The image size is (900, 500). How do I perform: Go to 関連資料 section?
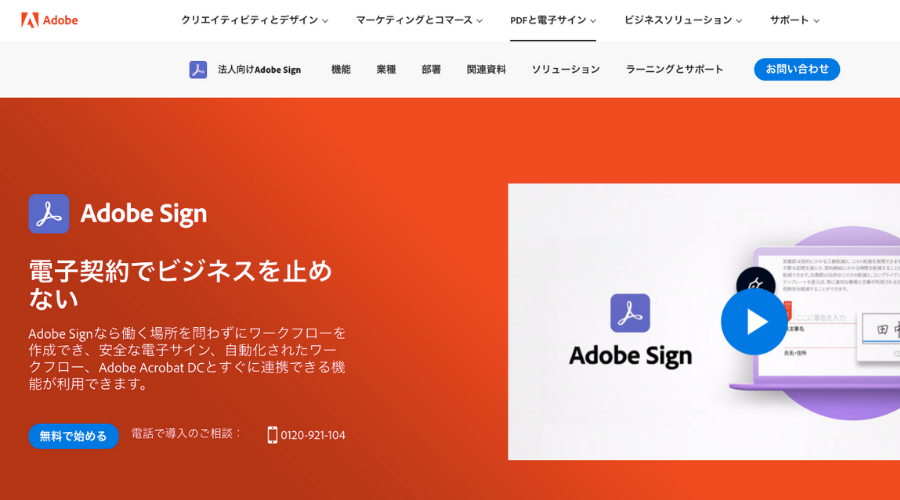[x=486, y=69]
